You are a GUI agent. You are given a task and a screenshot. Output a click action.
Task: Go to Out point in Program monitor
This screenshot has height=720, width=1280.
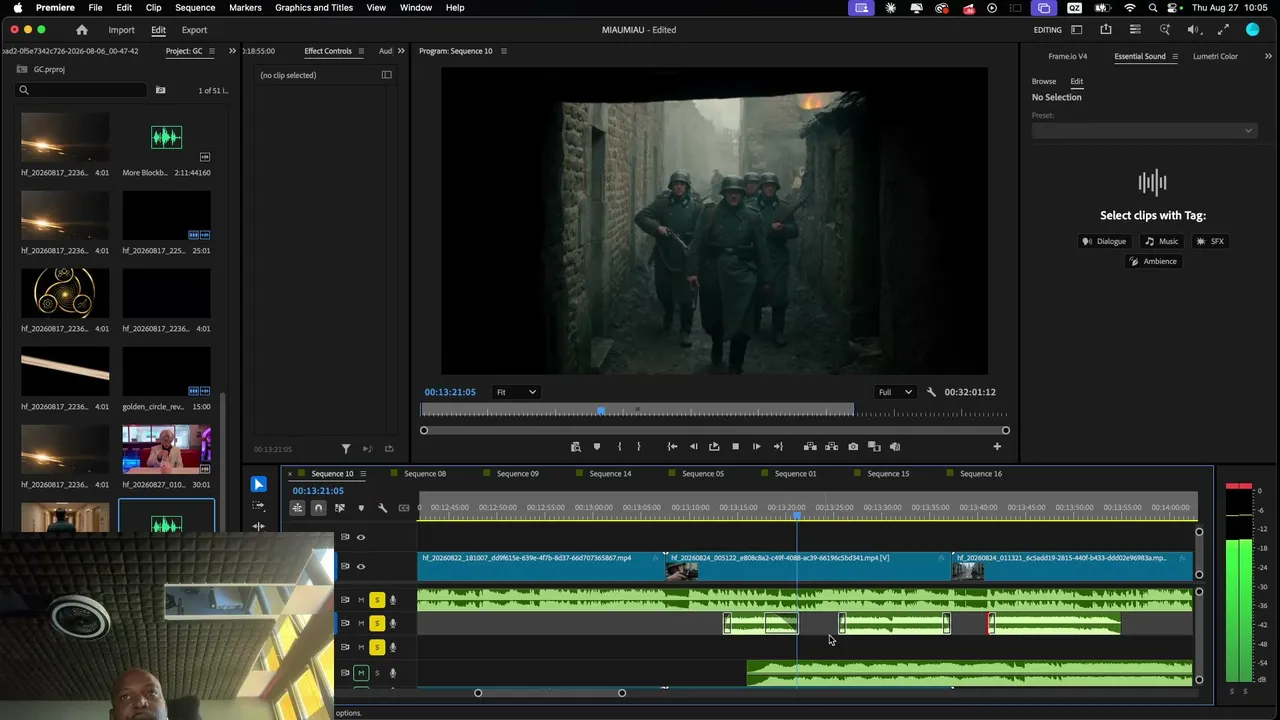coord(778,447)
